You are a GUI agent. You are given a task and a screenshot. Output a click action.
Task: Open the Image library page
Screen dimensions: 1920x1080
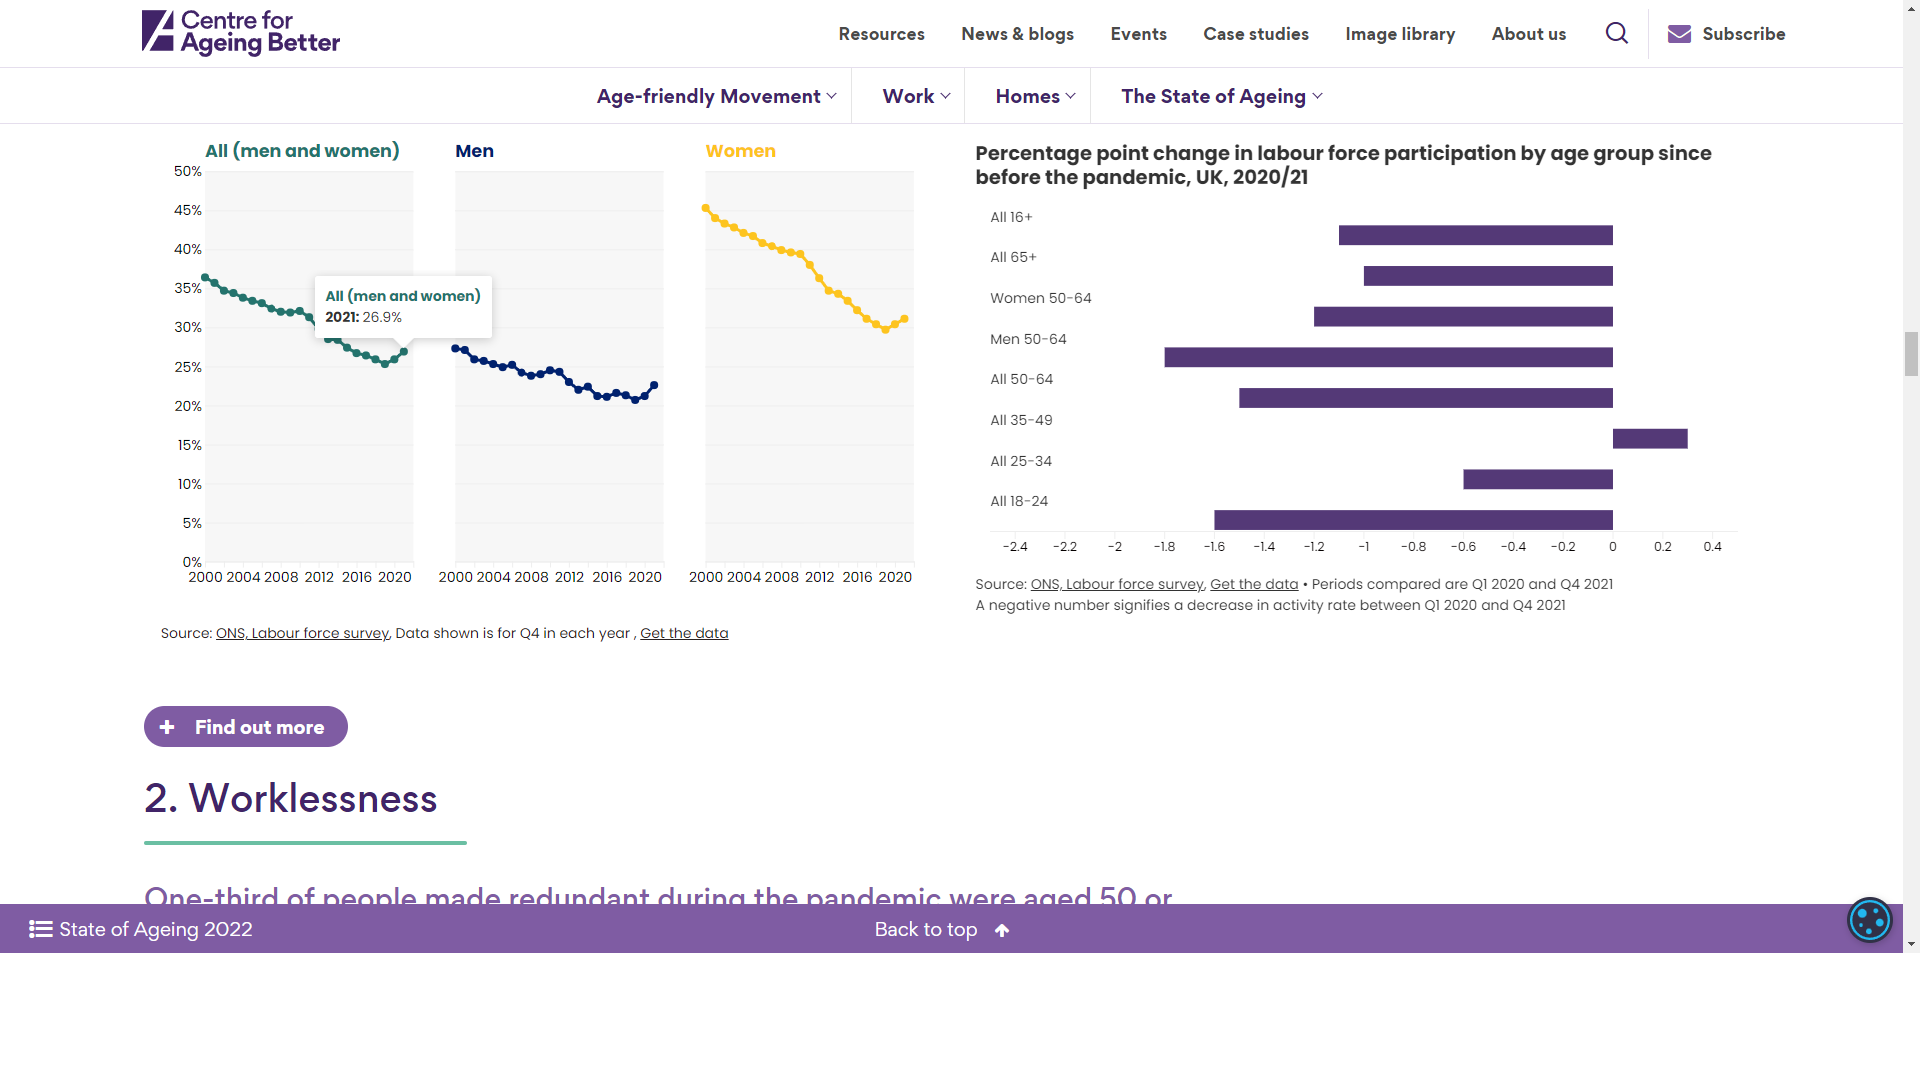[x=1399, y=34]
